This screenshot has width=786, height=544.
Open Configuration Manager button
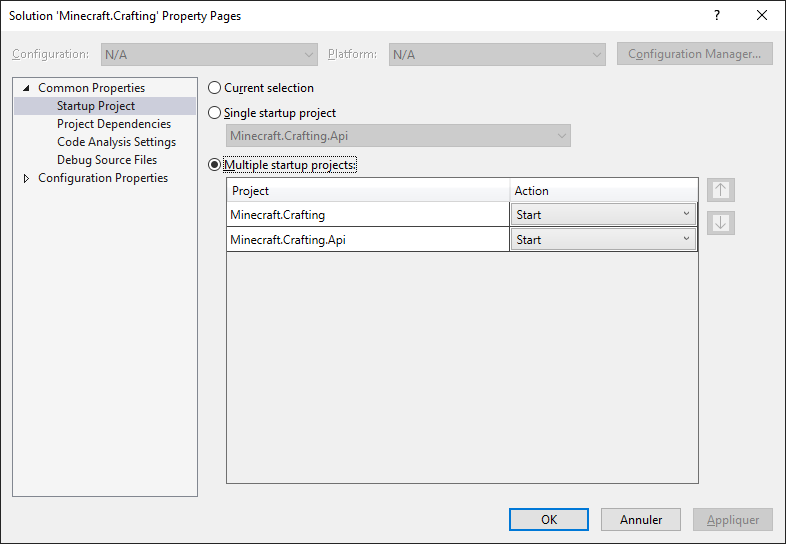click(694, 54)
